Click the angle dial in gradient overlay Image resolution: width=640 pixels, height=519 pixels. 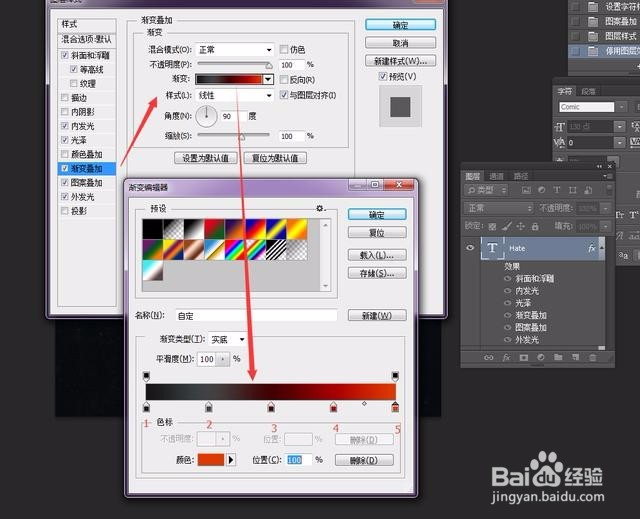pyautogui.click(x=207, y=116)
